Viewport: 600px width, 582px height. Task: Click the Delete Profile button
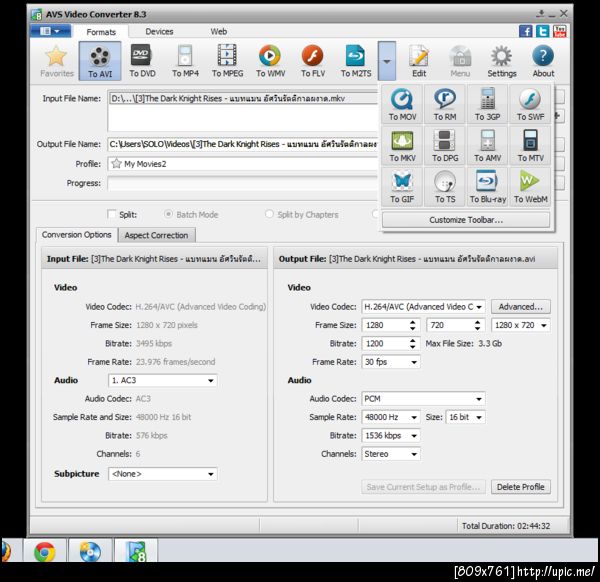[x=520, y=487]
